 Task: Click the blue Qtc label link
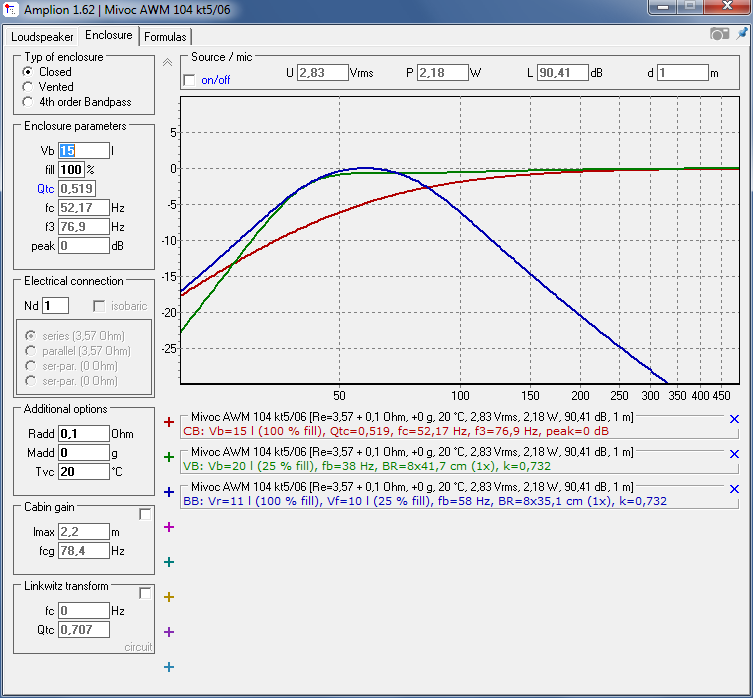coord(46,189)
